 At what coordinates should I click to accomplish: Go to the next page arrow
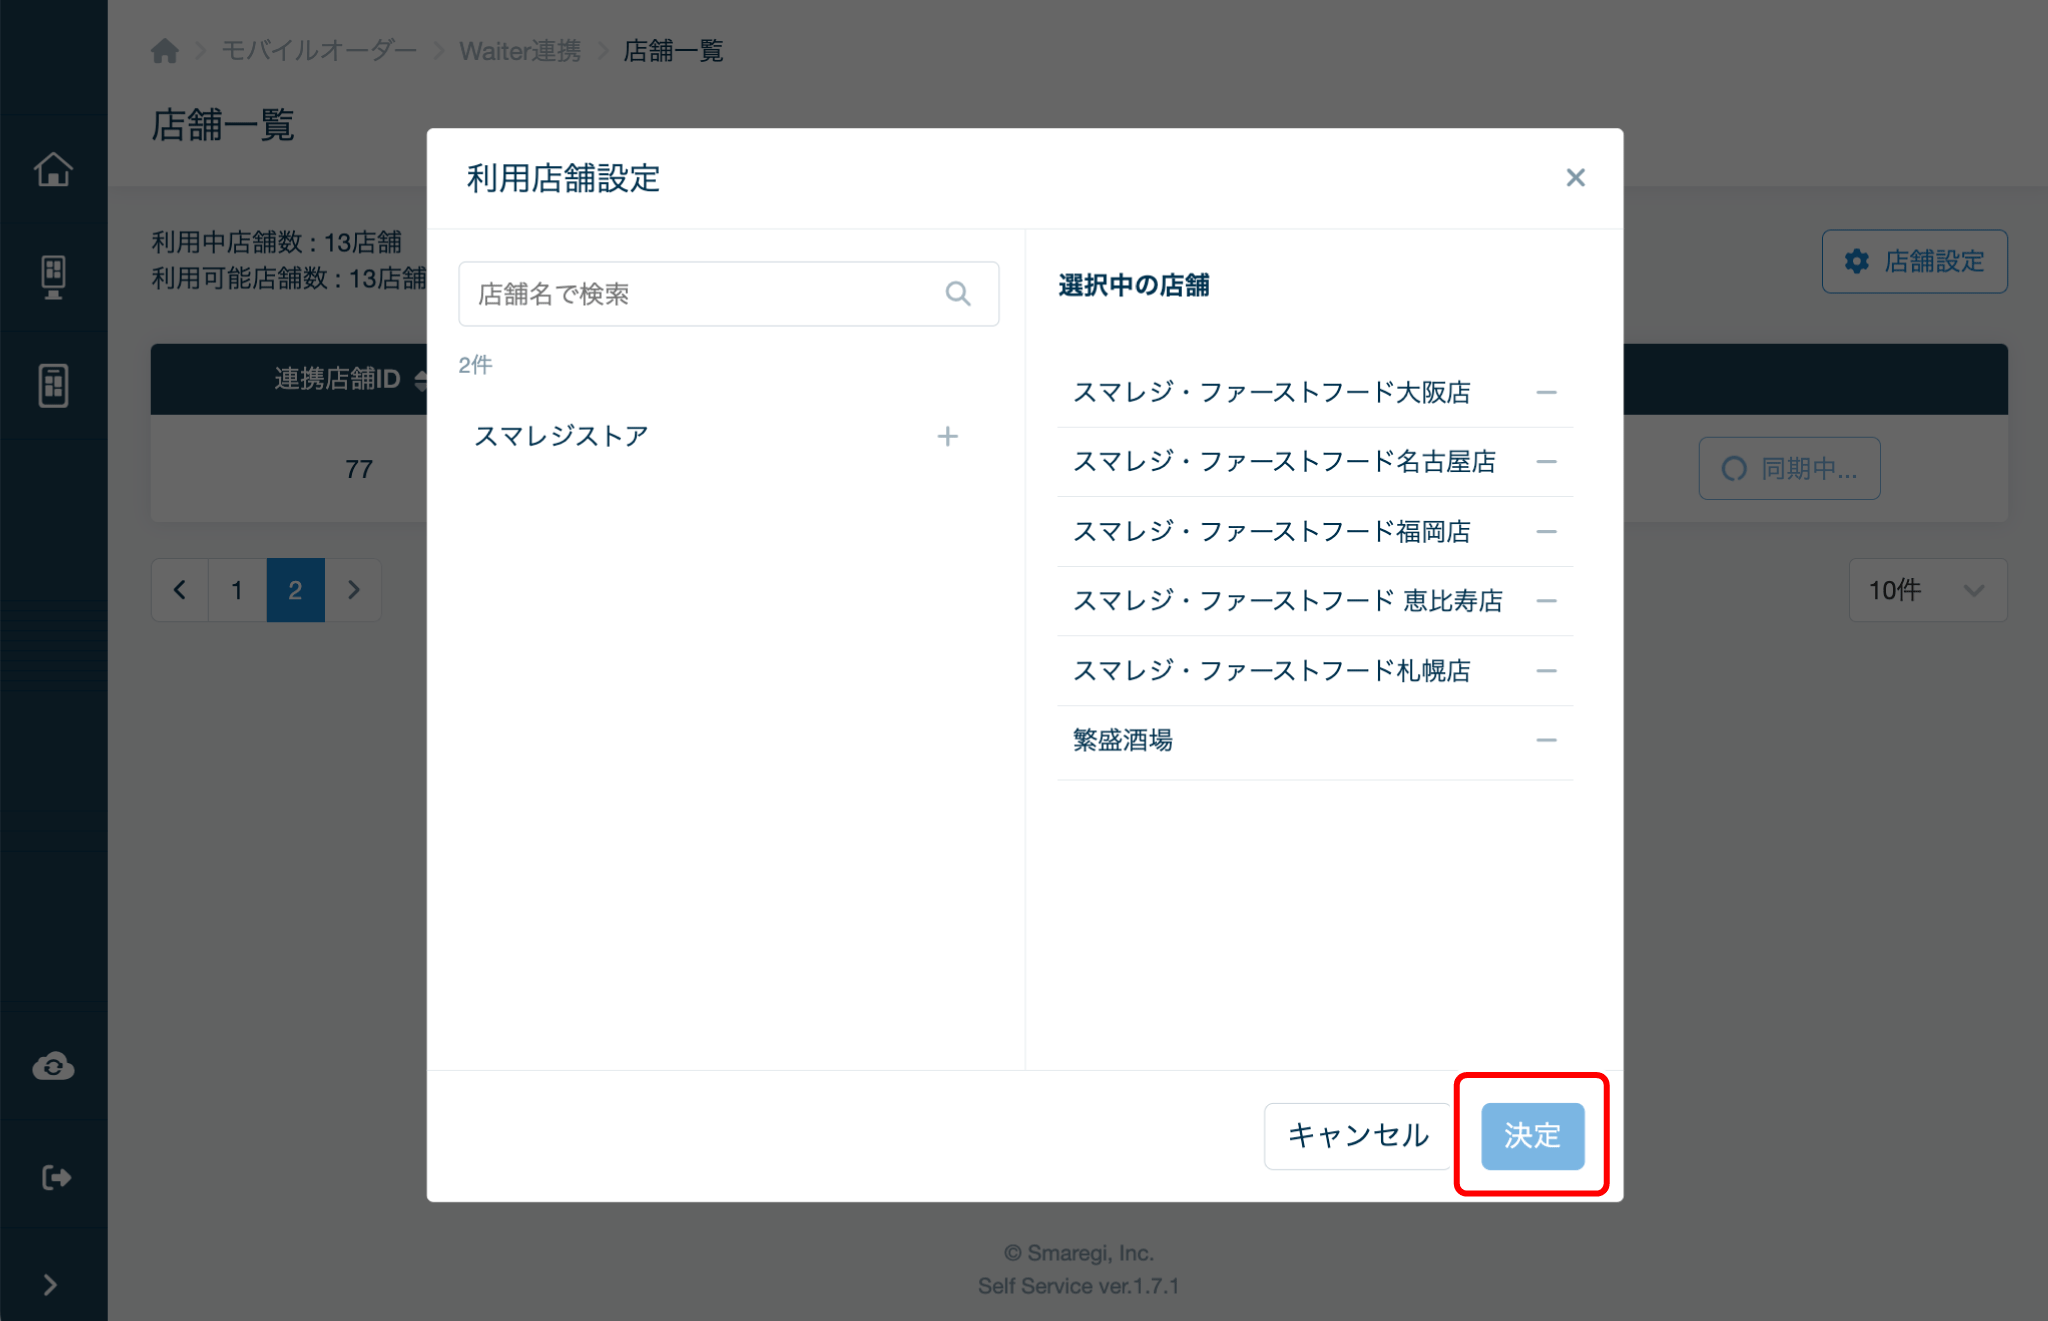tap(353, 590)
